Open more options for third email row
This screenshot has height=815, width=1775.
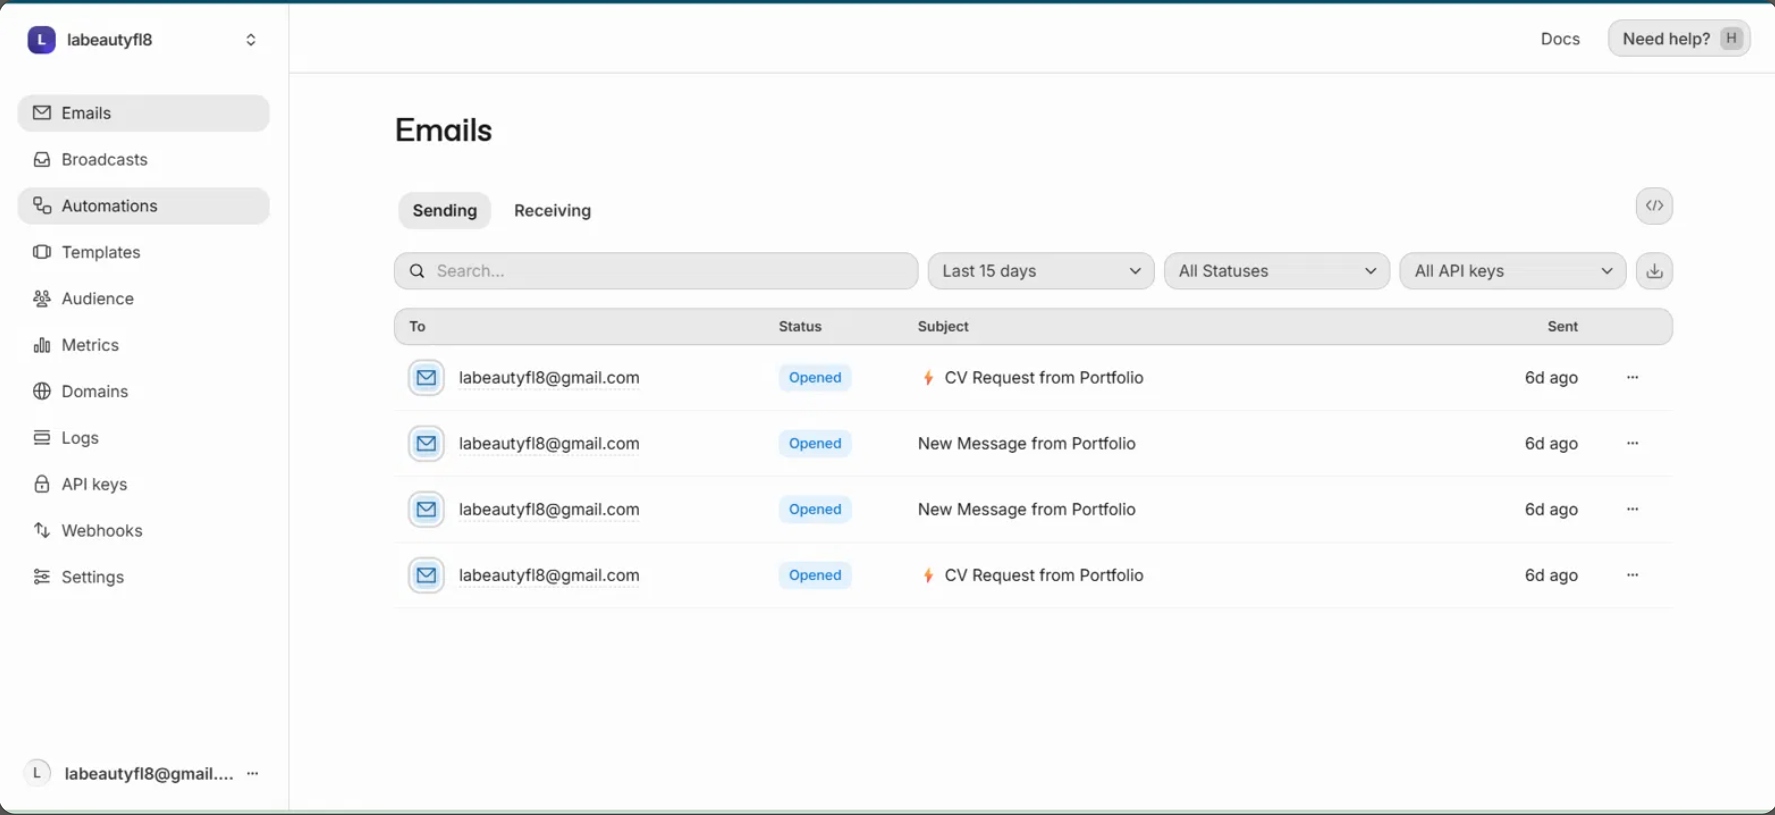click(1632, 510)
